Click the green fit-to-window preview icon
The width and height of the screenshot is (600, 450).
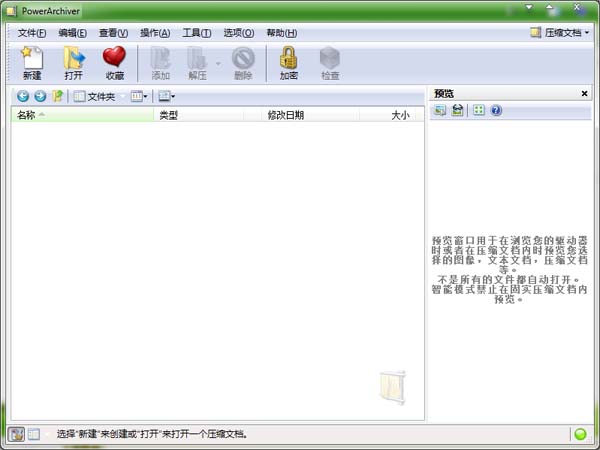479,111
